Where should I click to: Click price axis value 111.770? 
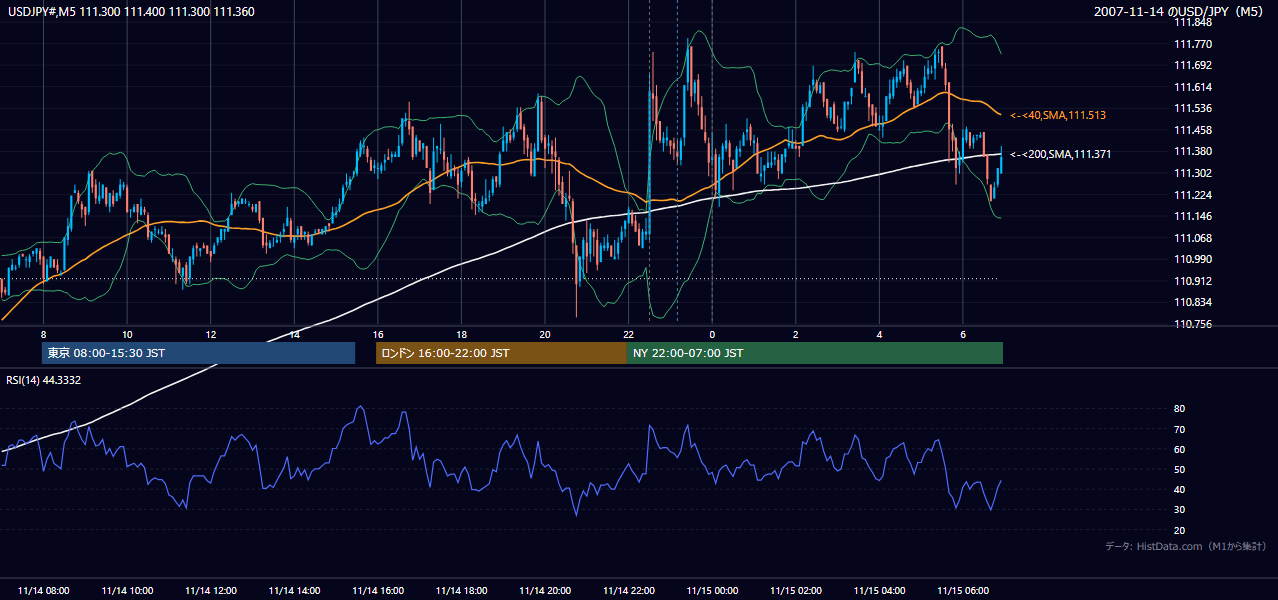1192,44
